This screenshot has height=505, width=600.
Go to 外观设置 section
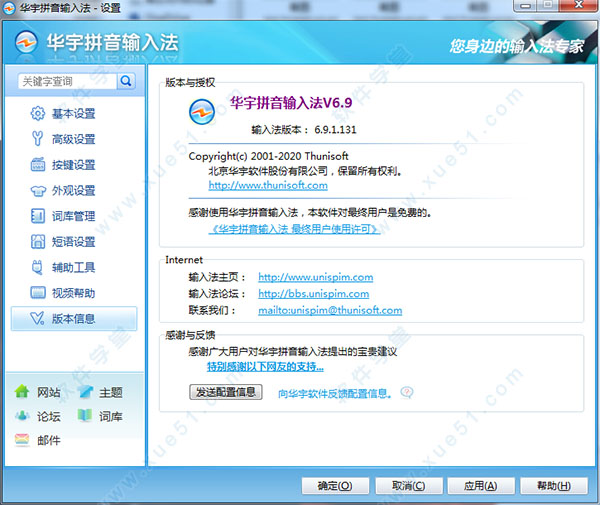[73, 191]
